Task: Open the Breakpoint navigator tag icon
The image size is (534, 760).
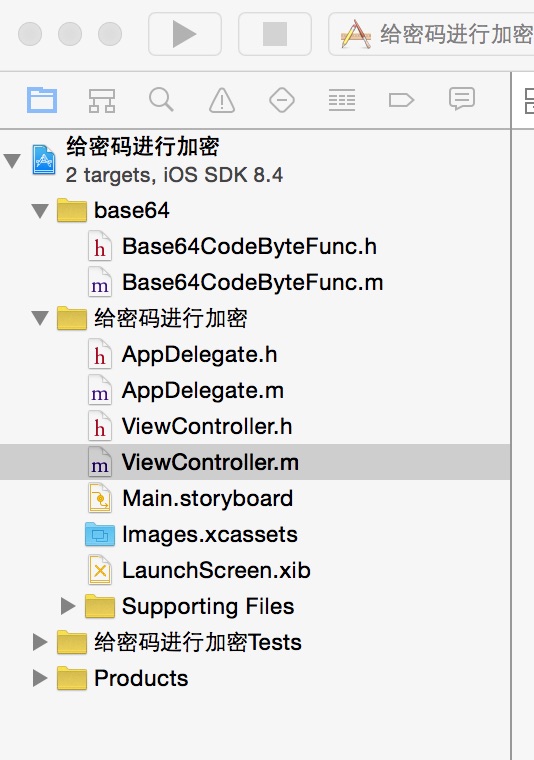Action: click(x=401, y=100)
